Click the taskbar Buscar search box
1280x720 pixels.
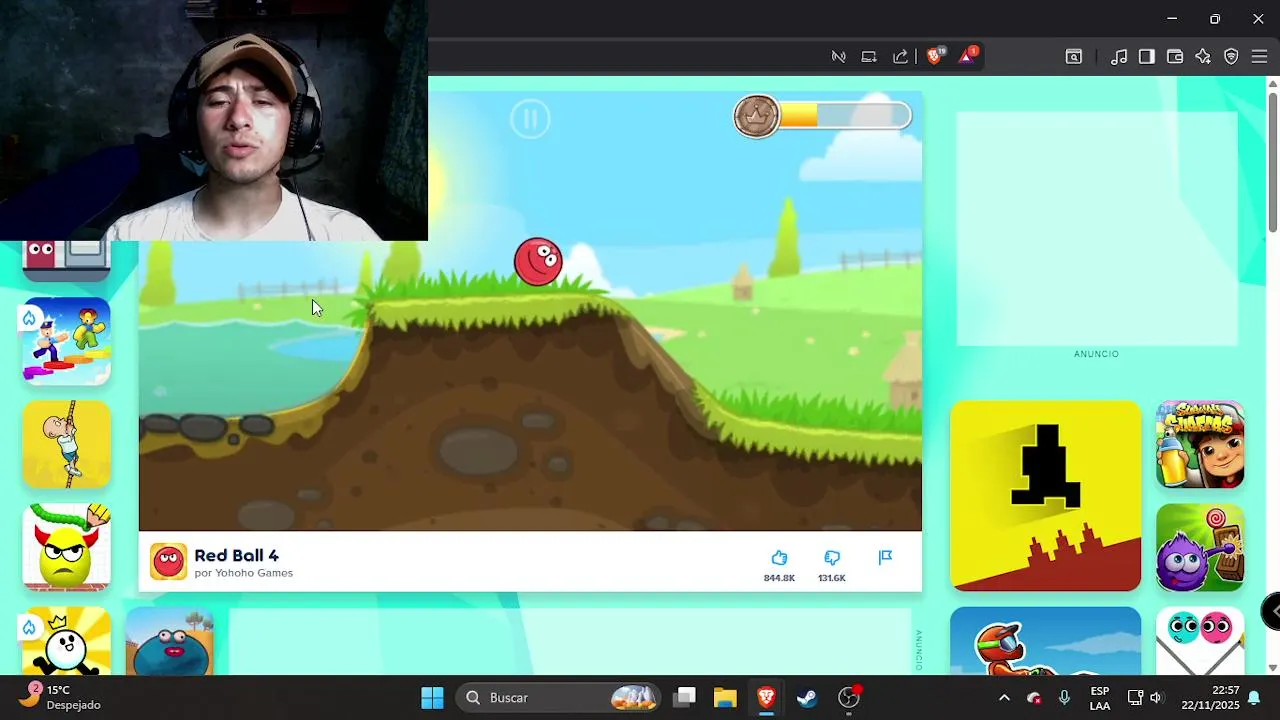[558, 697]
